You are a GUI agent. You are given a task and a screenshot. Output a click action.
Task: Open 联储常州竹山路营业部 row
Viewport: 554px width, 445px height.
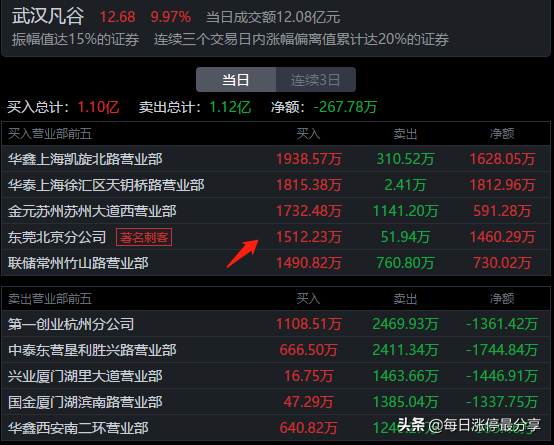[276, 263]
